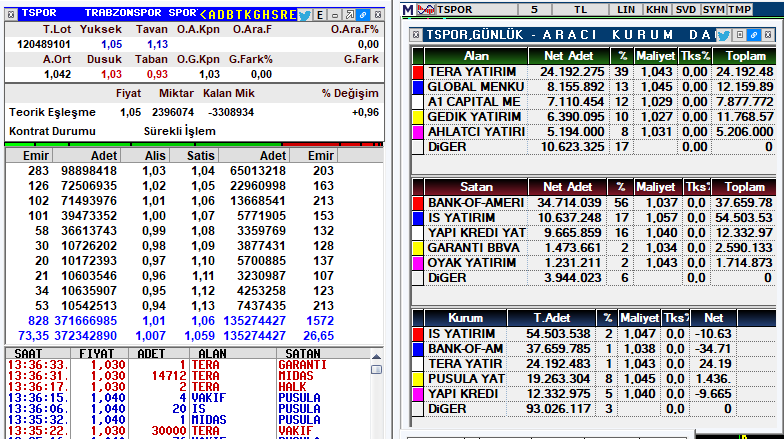Click ask quantity 22960998
Screen dimensions: 784x439
tap(258, 186)
